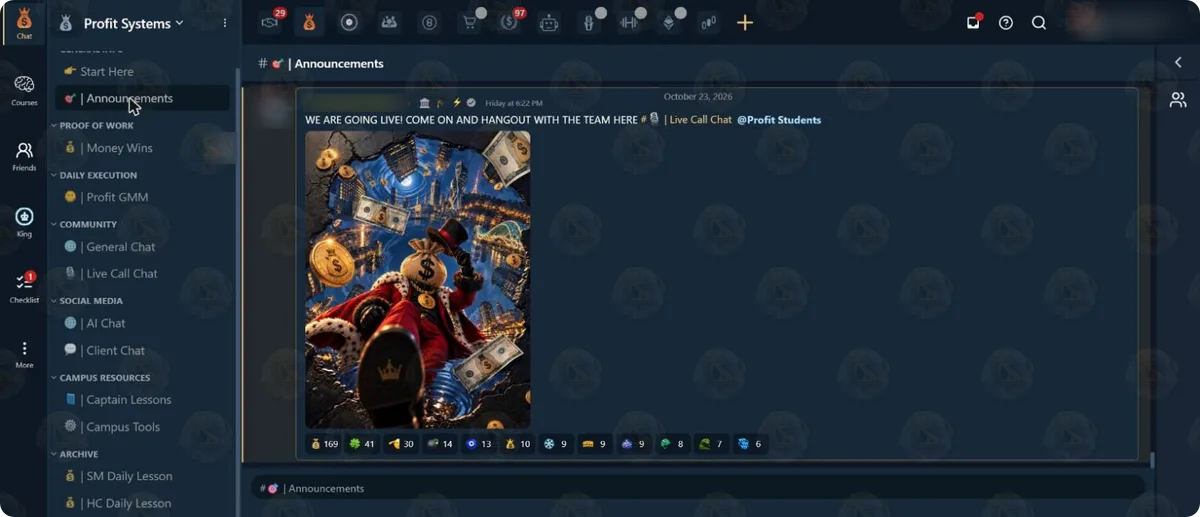Open the Checklist with notification badge
Viewport: 1200px width, 517px height.
[x=24, y=288]
